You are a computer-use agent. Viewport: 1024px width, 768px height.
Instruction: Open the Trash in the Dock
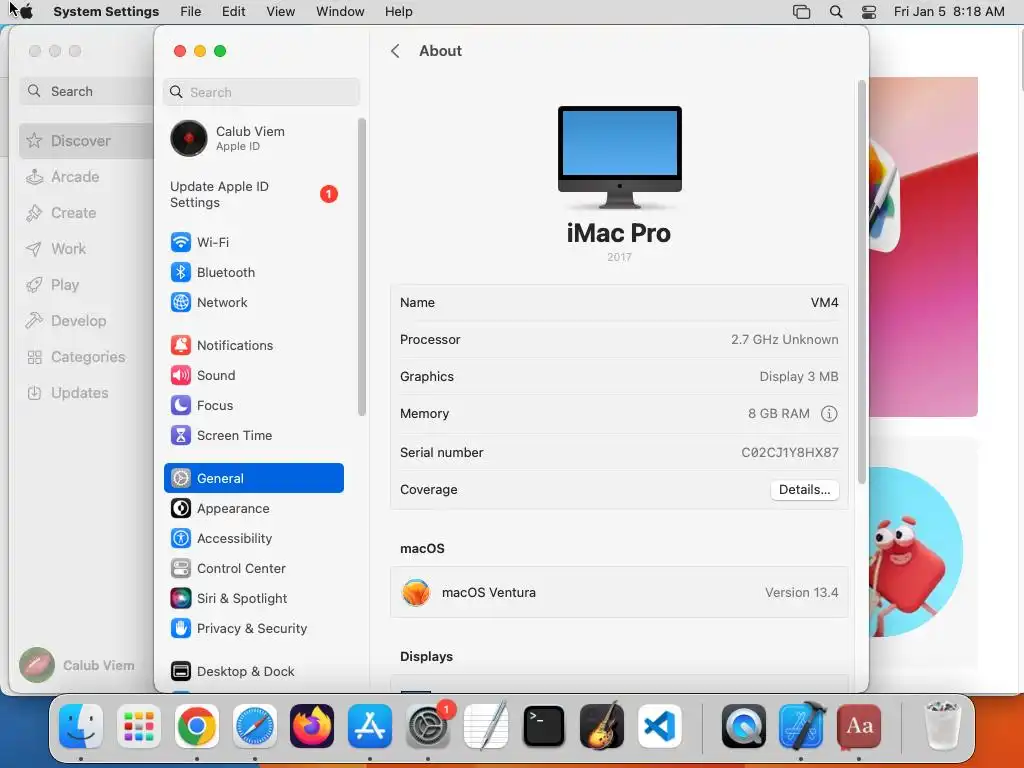tap(944, 726)
